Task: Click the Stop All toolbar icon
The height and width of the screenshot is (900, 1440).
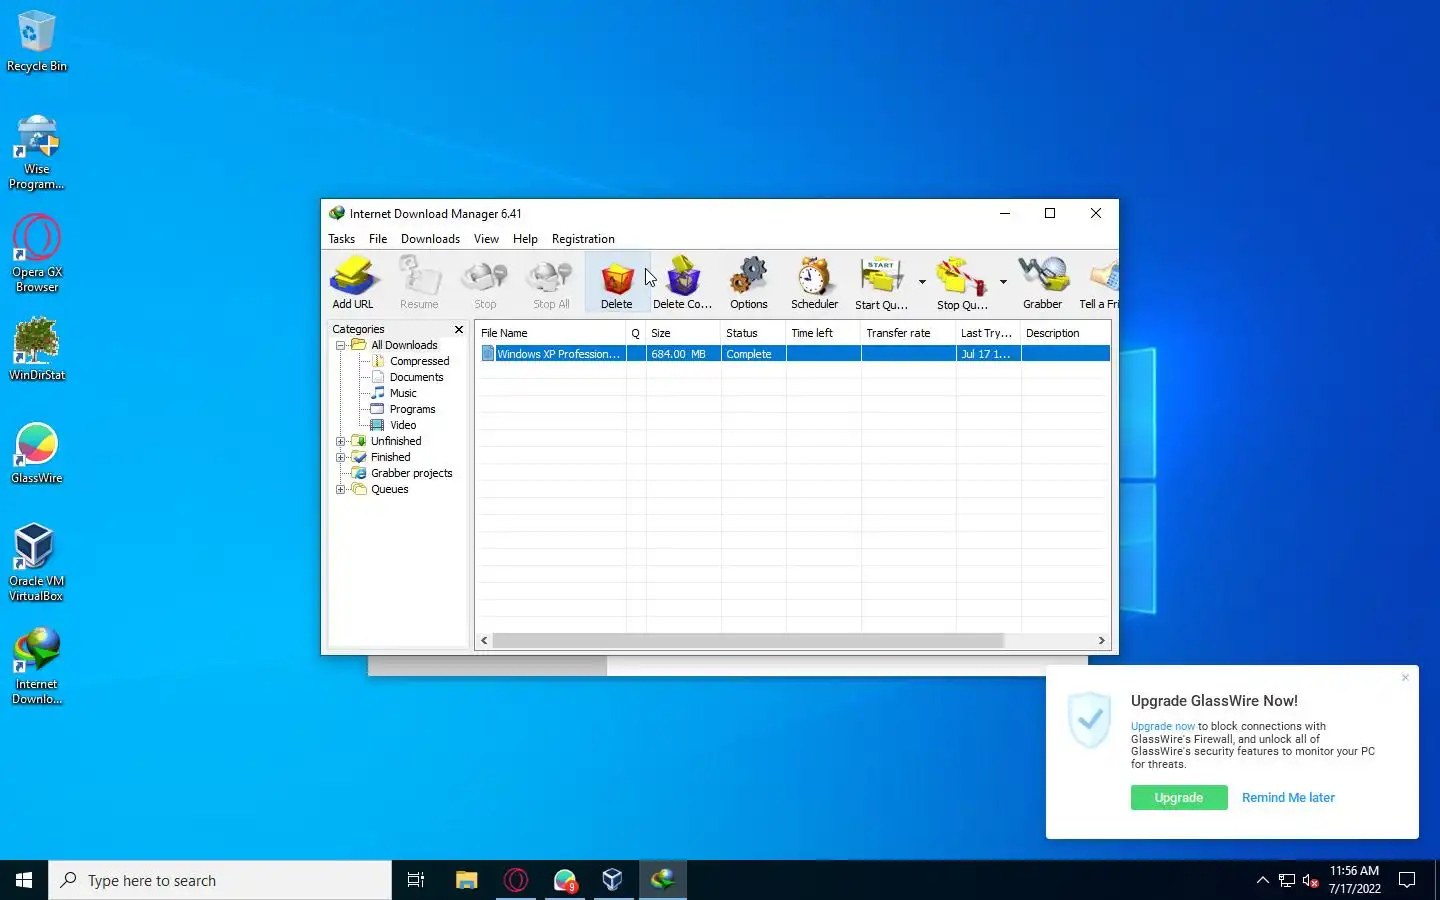Action: (551, 282)
